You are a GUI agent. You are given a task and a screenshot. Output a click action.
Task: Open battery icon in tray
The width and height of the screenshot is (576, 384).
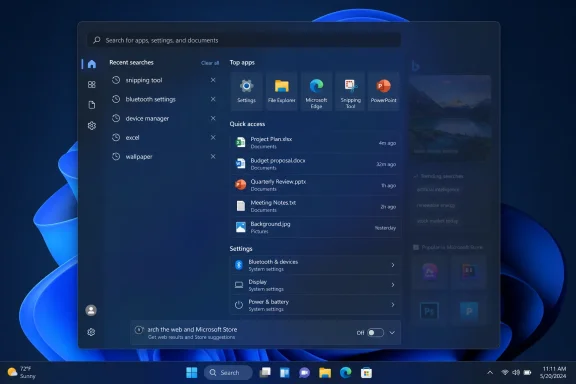[x=528, y=373]
